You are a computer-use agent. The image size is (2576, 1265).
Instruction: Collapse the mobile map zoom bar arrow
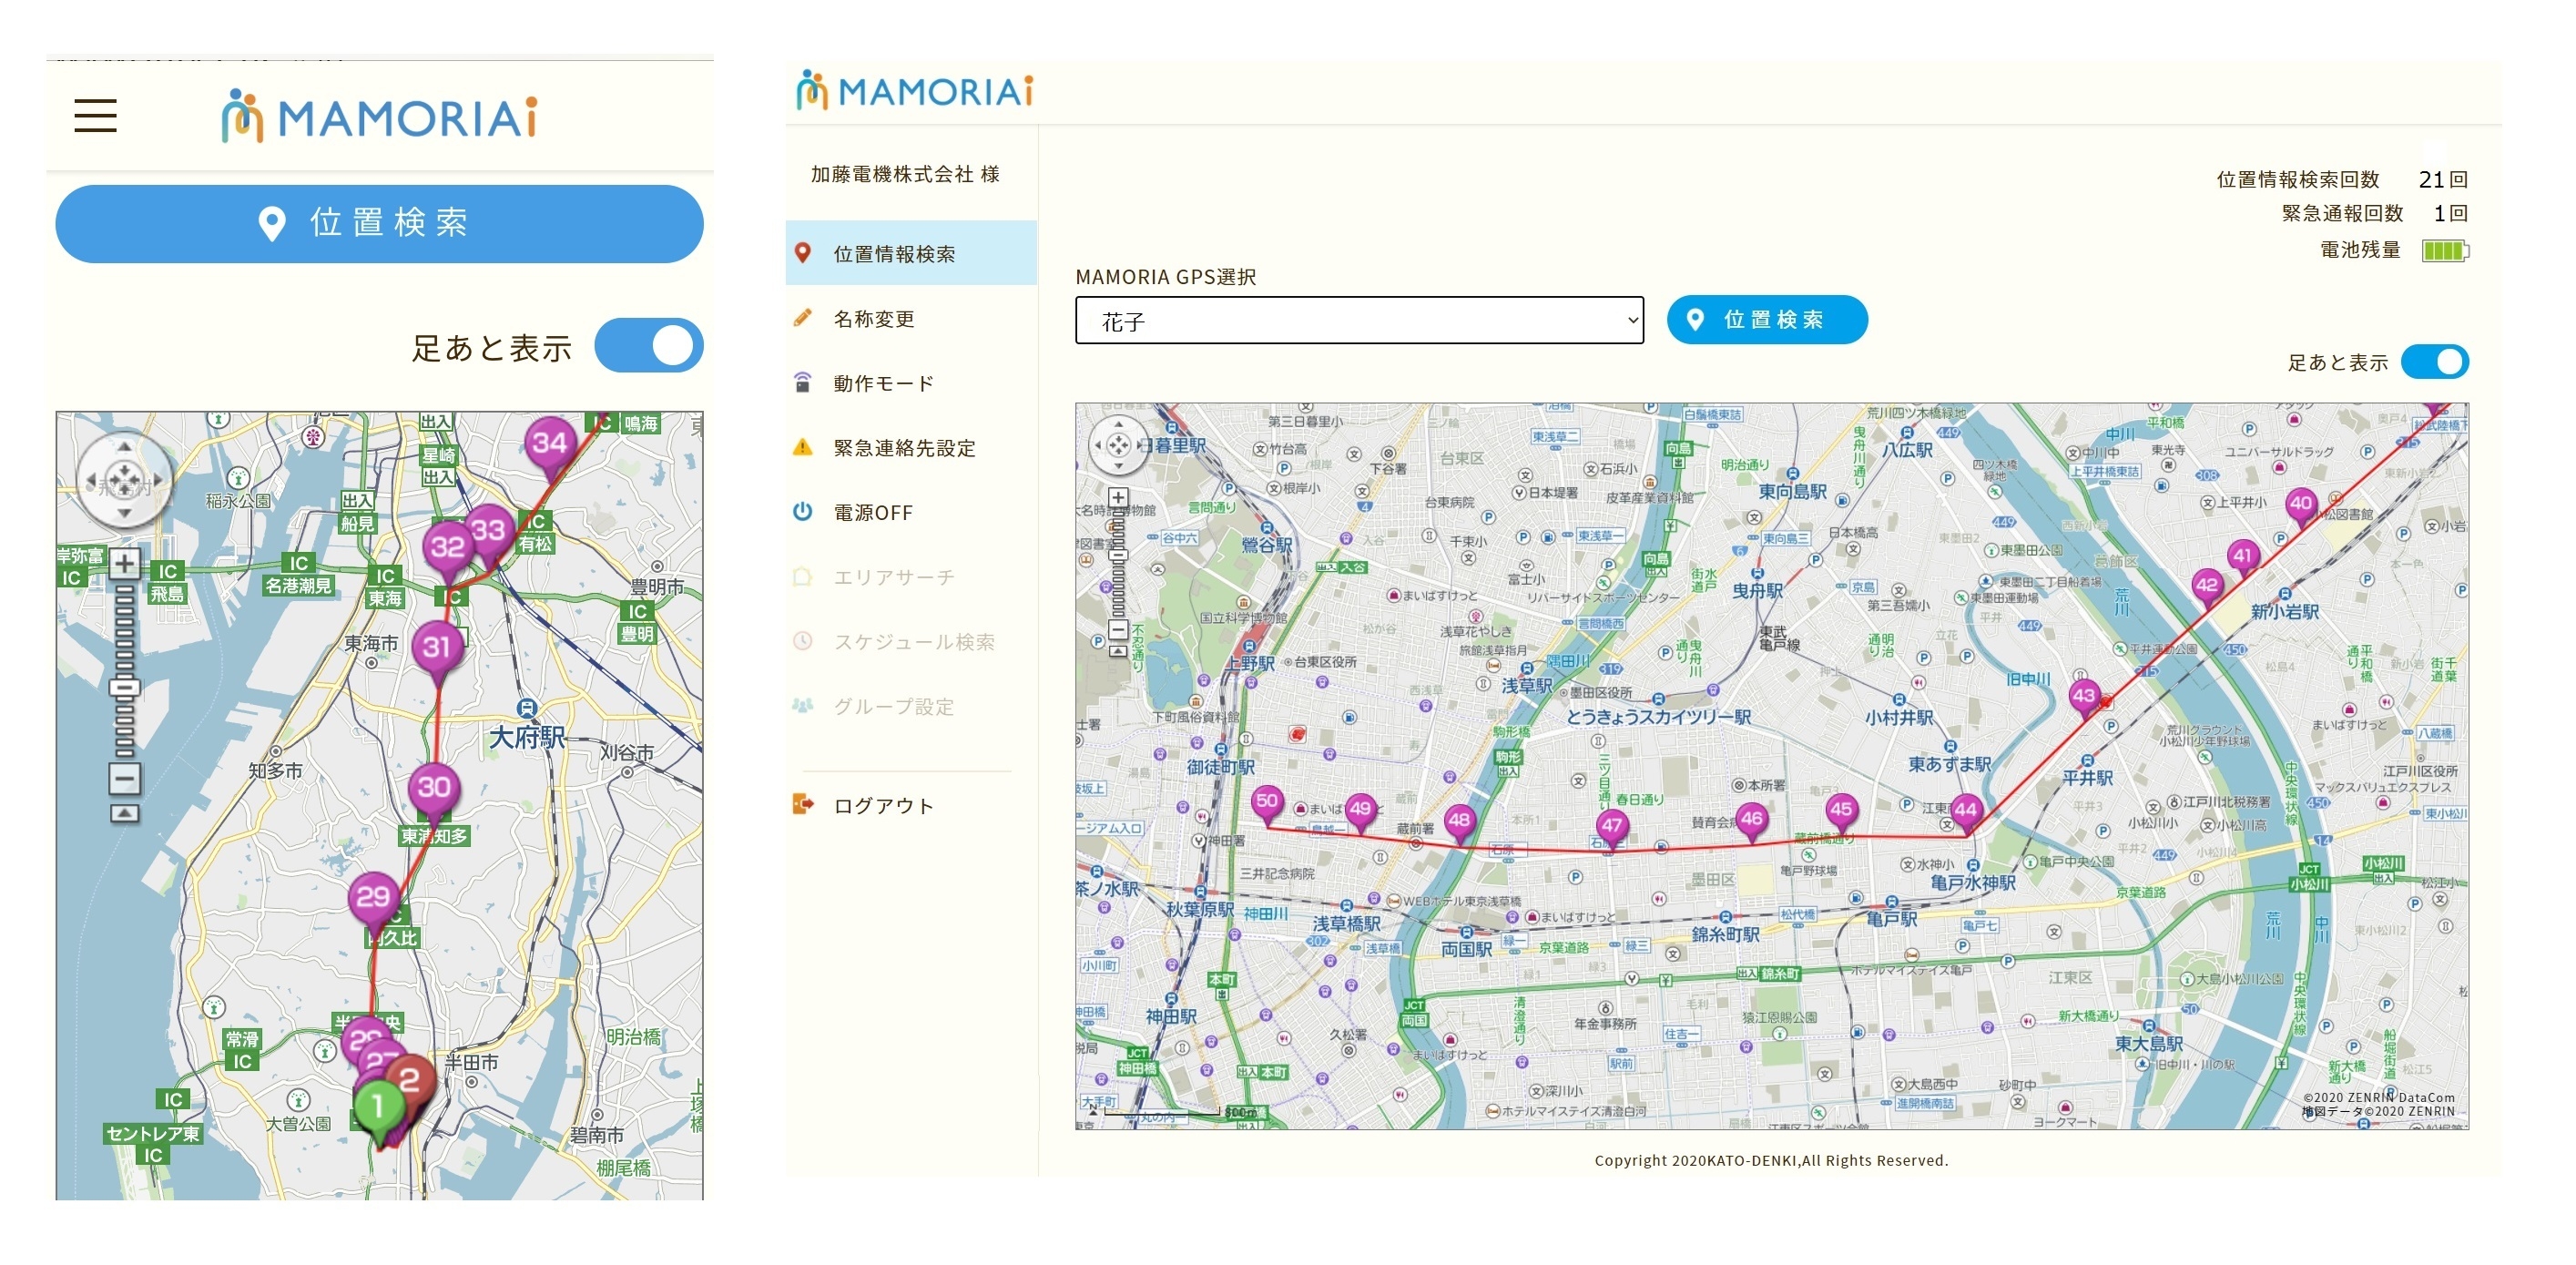124,814
